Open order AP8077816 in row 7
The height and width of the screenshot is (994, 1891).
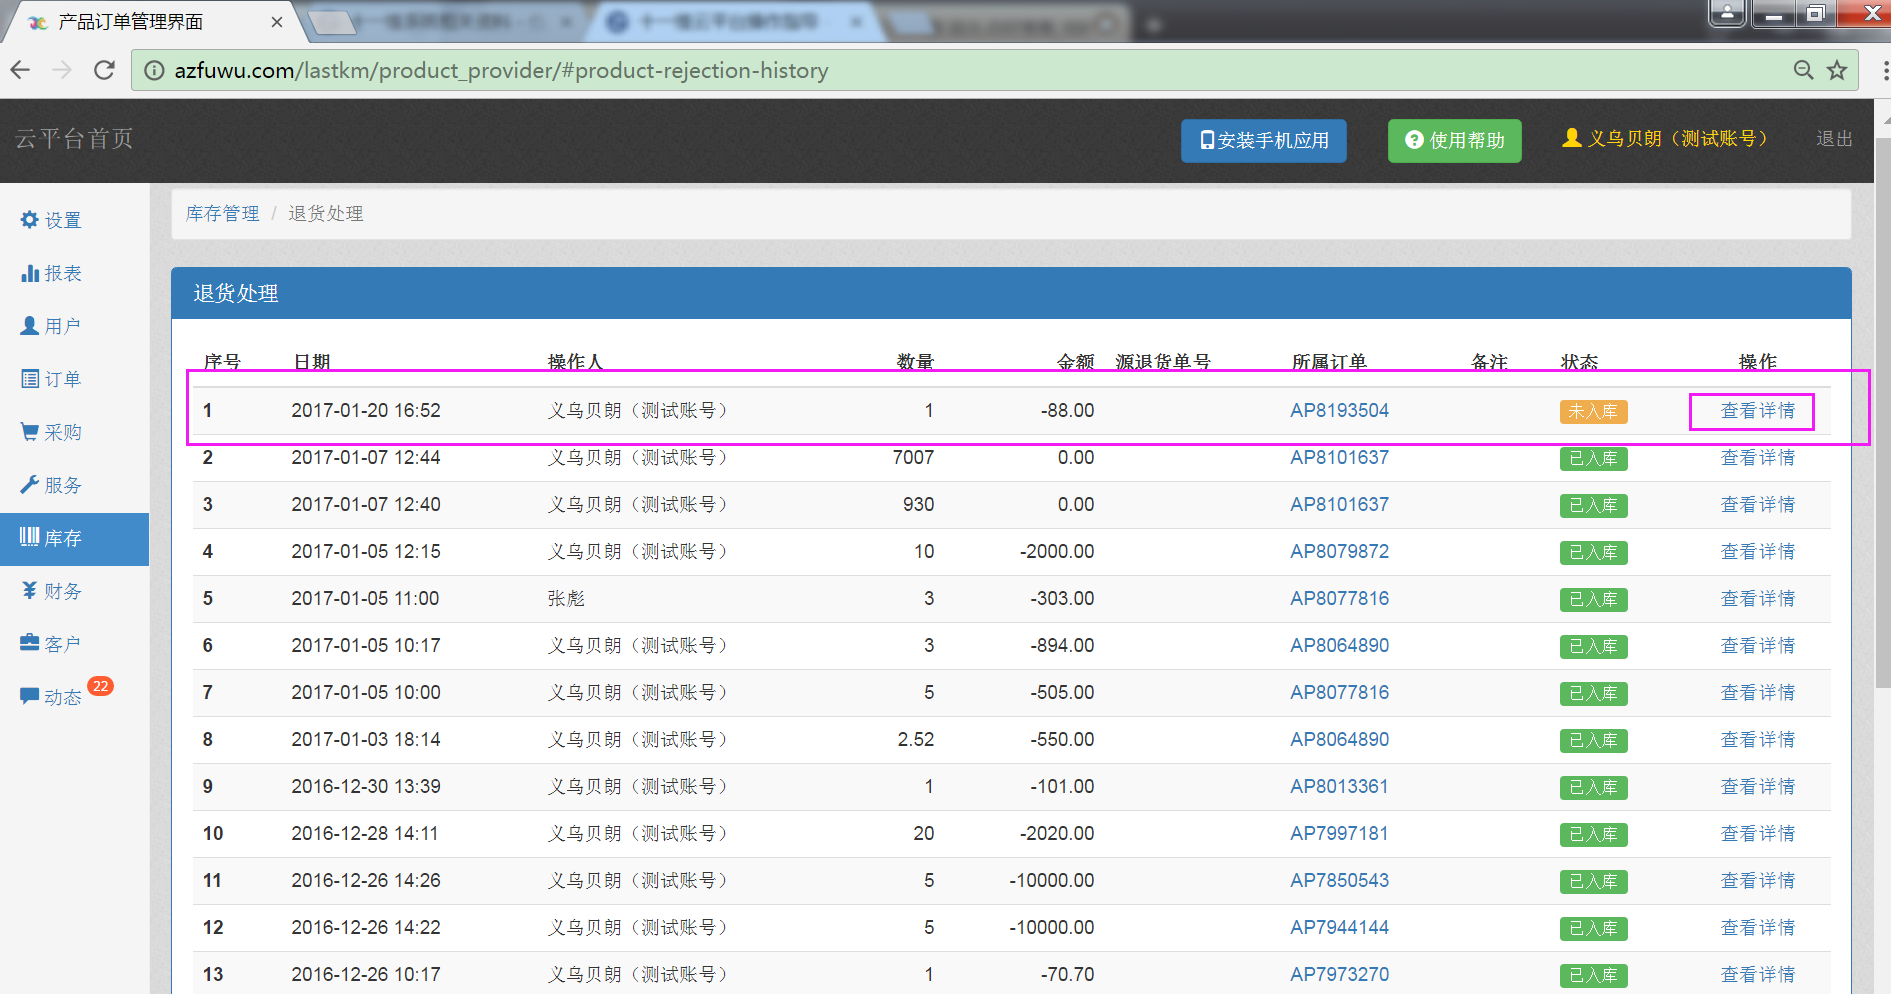[x=1339, y=693]
